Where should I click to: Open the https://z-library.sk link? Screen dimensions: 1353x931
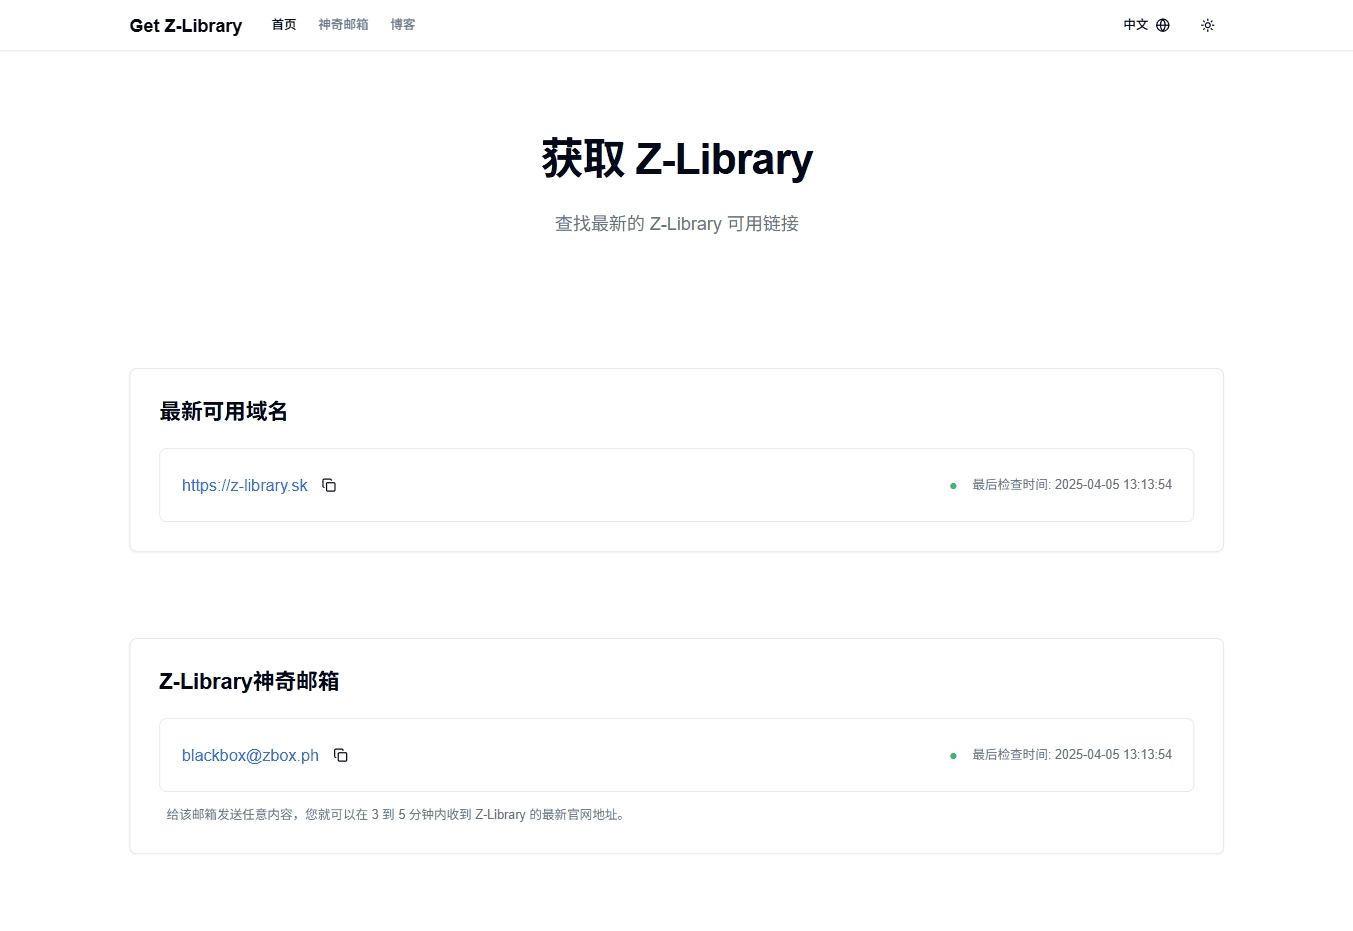245,485
